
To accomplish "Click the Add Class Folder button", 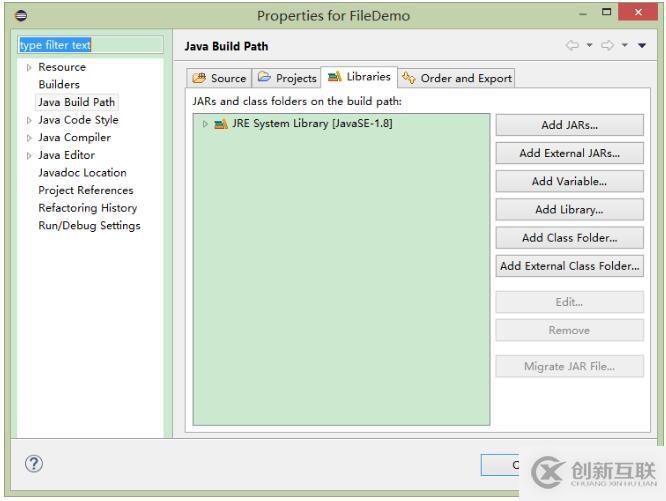I will tap(569, 238).
